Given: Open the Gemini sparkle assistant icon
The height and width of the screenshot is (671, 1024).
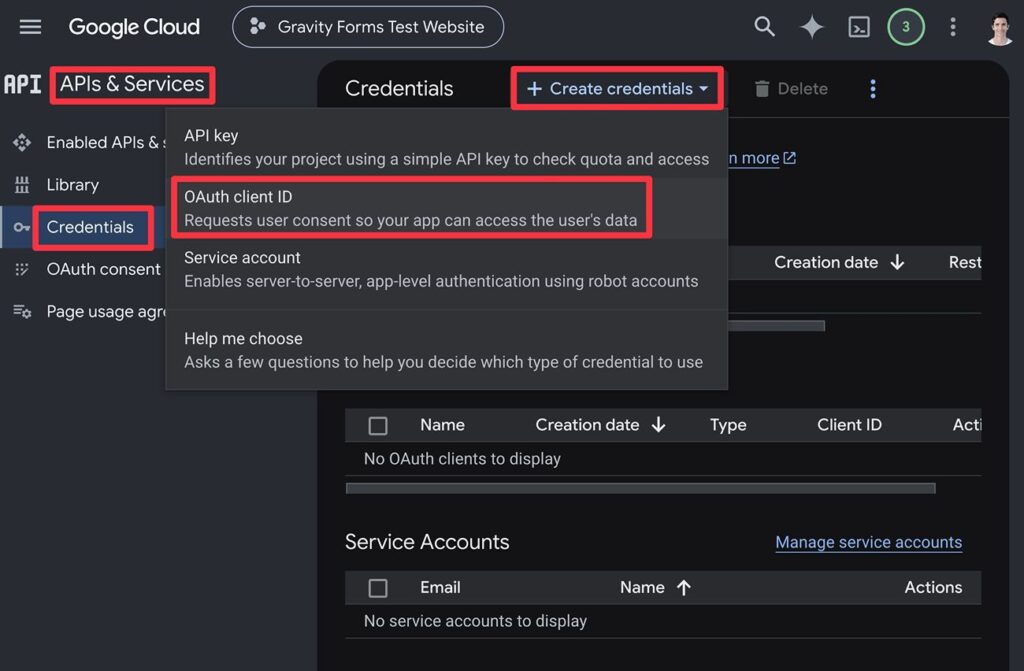Looking at the screenshot, I should [812, 27].
